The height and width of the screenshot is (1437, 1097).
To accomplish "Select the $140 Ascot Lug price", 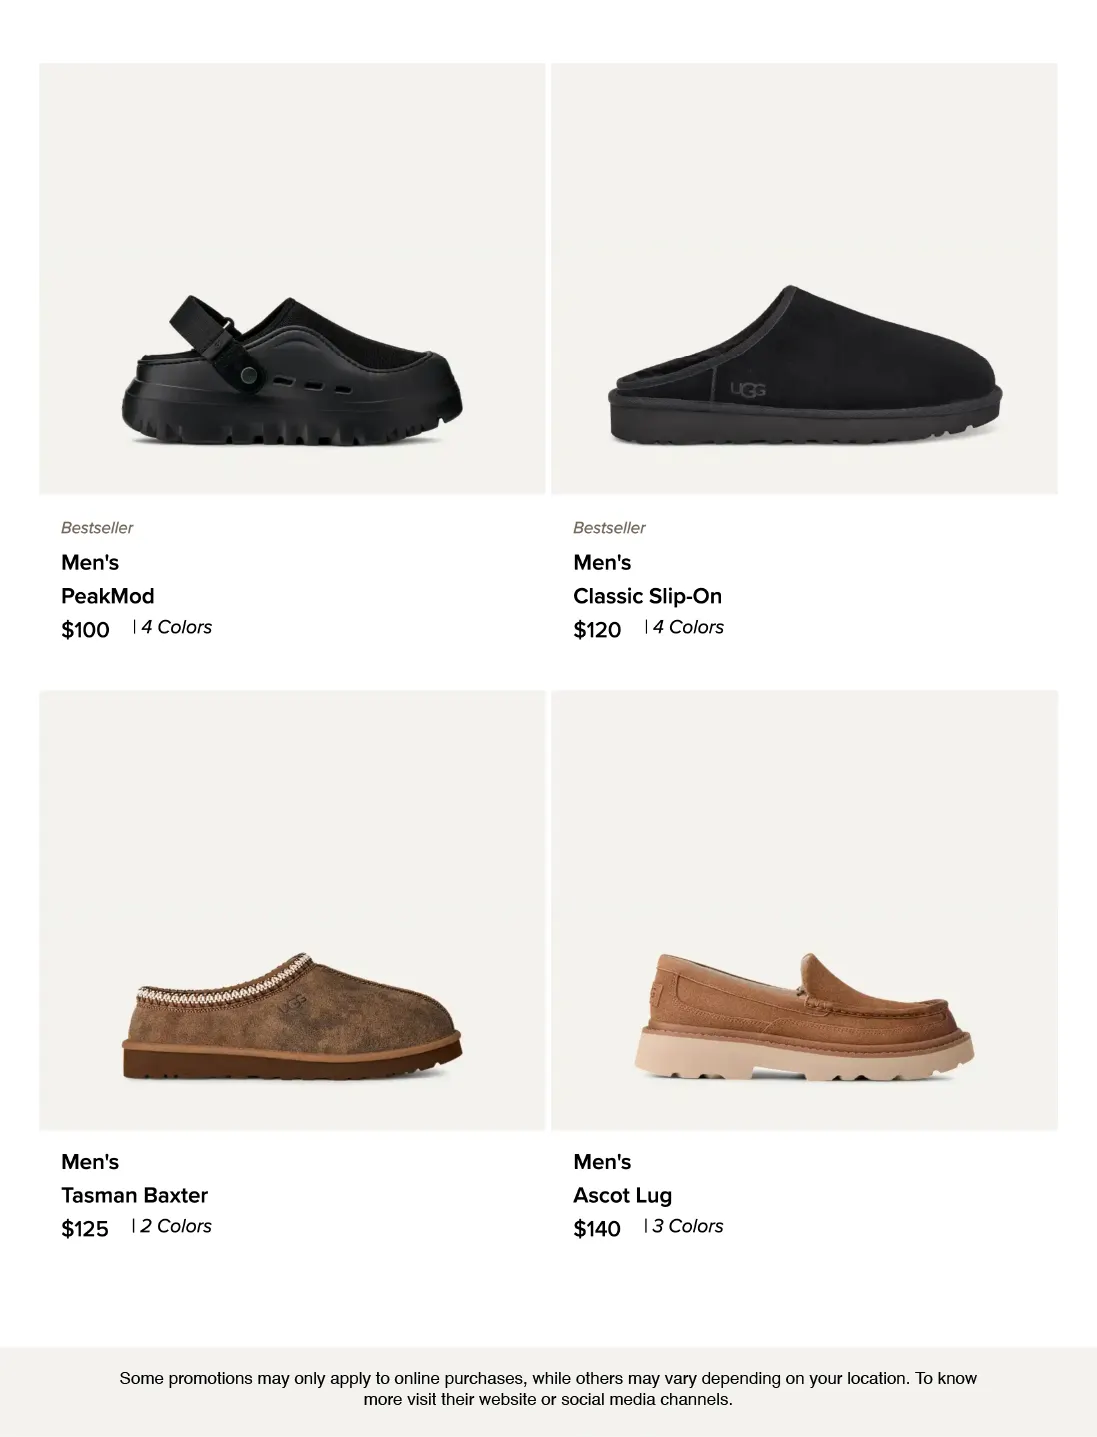I will click(597, 1229).
